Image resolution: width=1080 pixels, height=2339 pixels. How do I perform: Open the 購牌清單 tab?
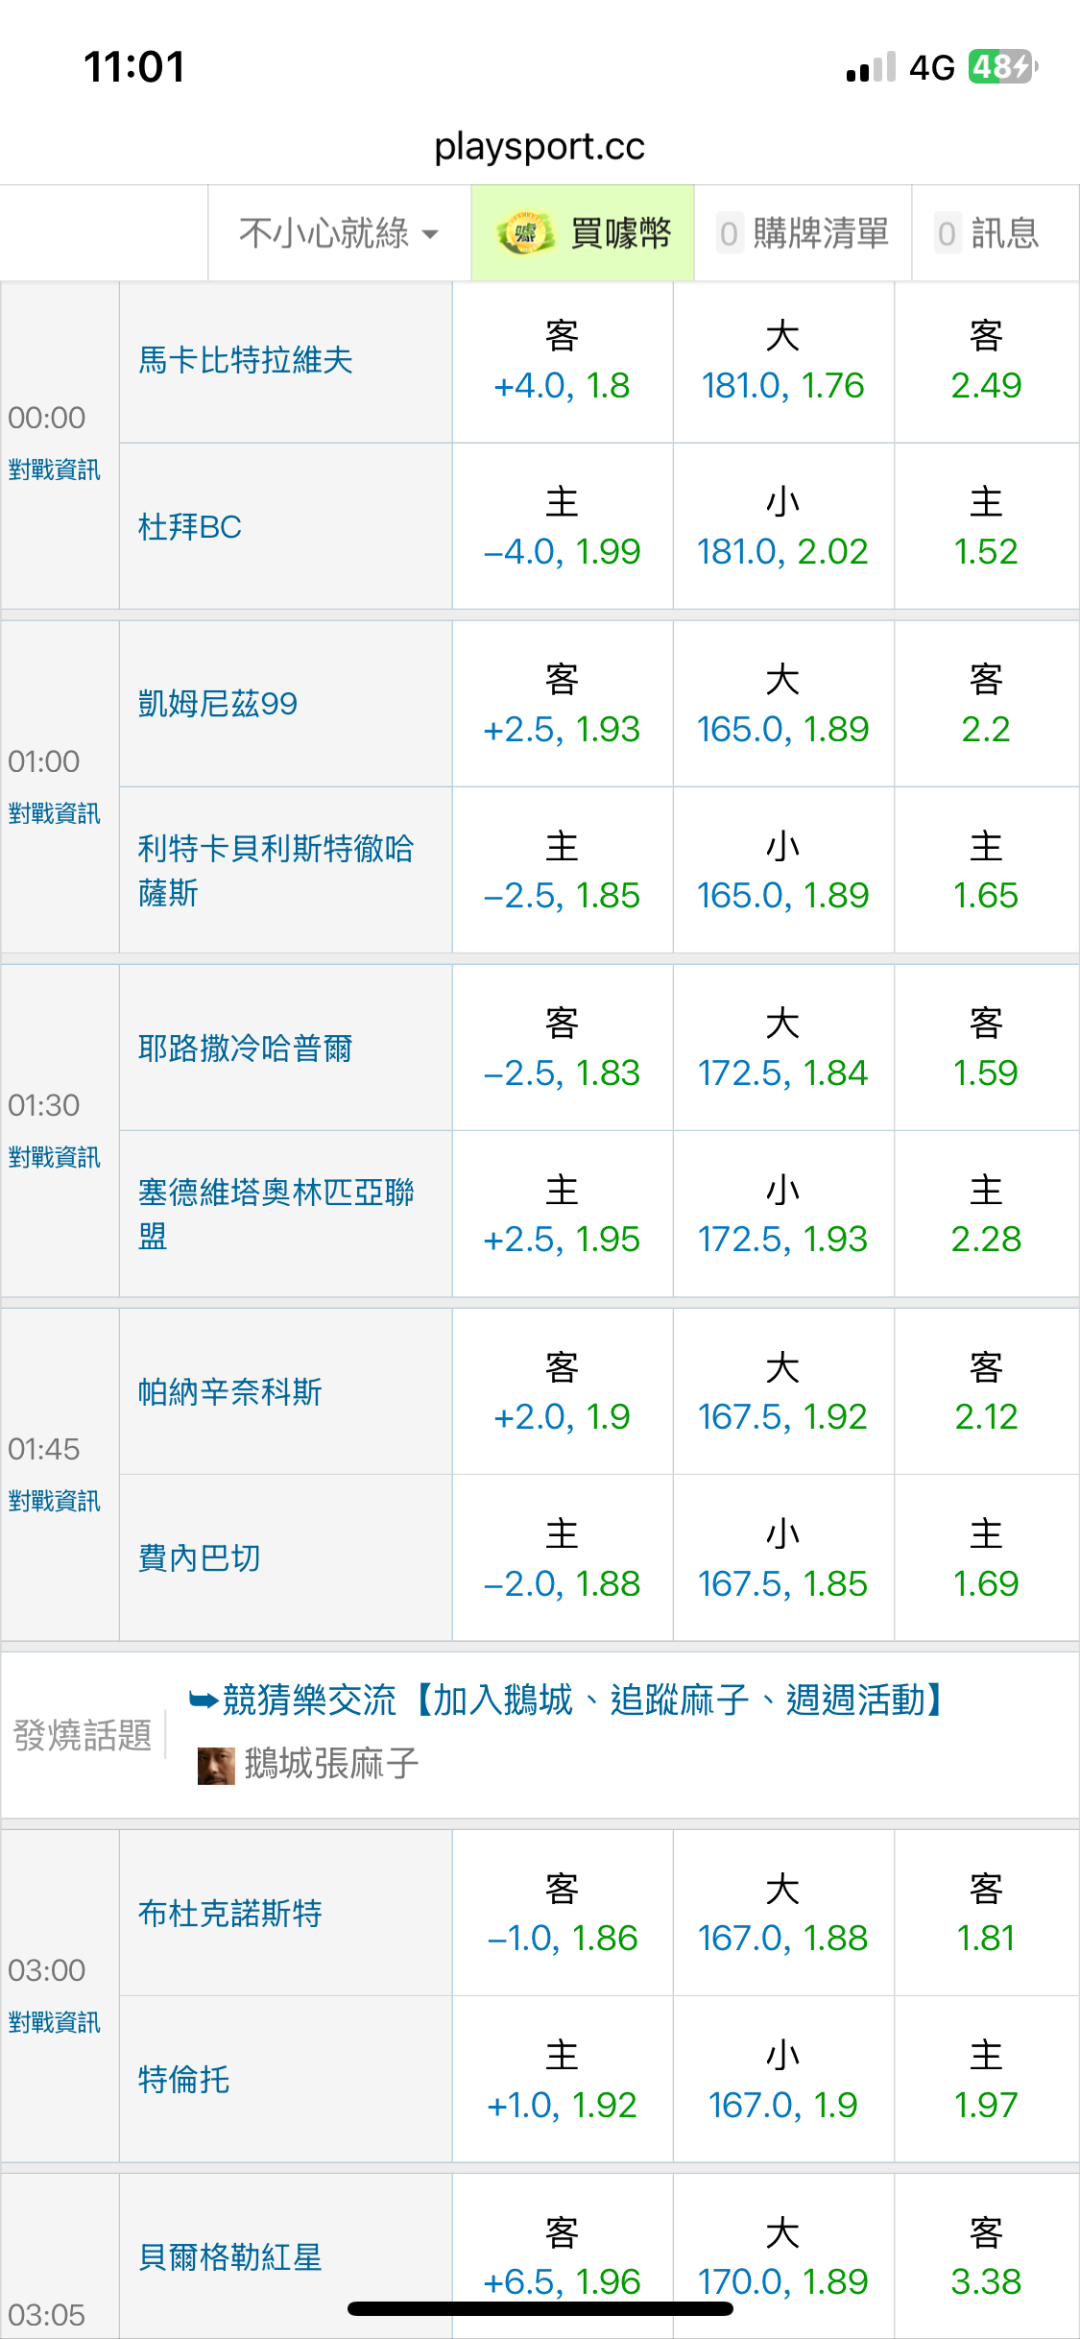click(803, 234)
